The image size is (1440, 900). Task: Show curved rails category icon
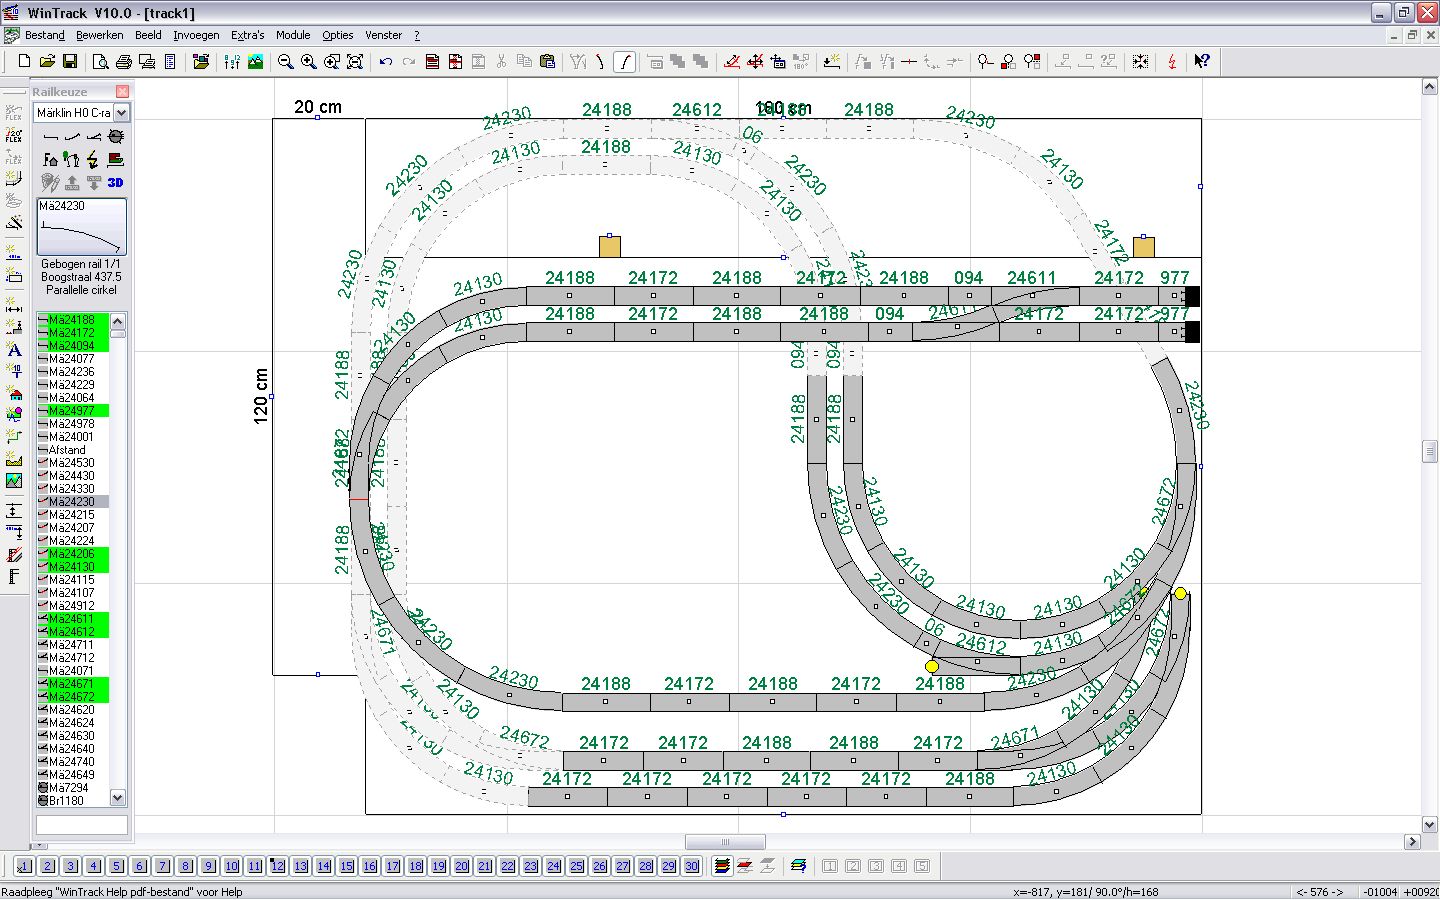pyautogui.click(x=72, y=136)
